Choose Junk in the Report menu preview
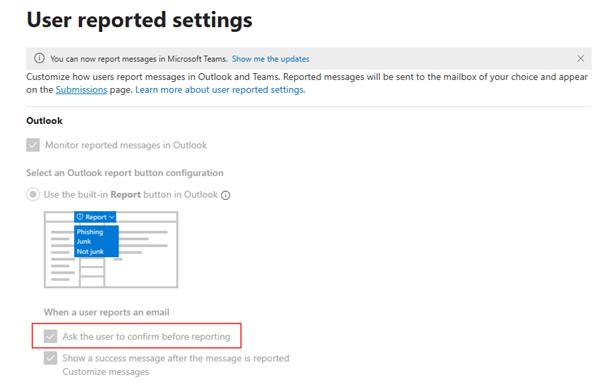601x381 pixels. 84,241
